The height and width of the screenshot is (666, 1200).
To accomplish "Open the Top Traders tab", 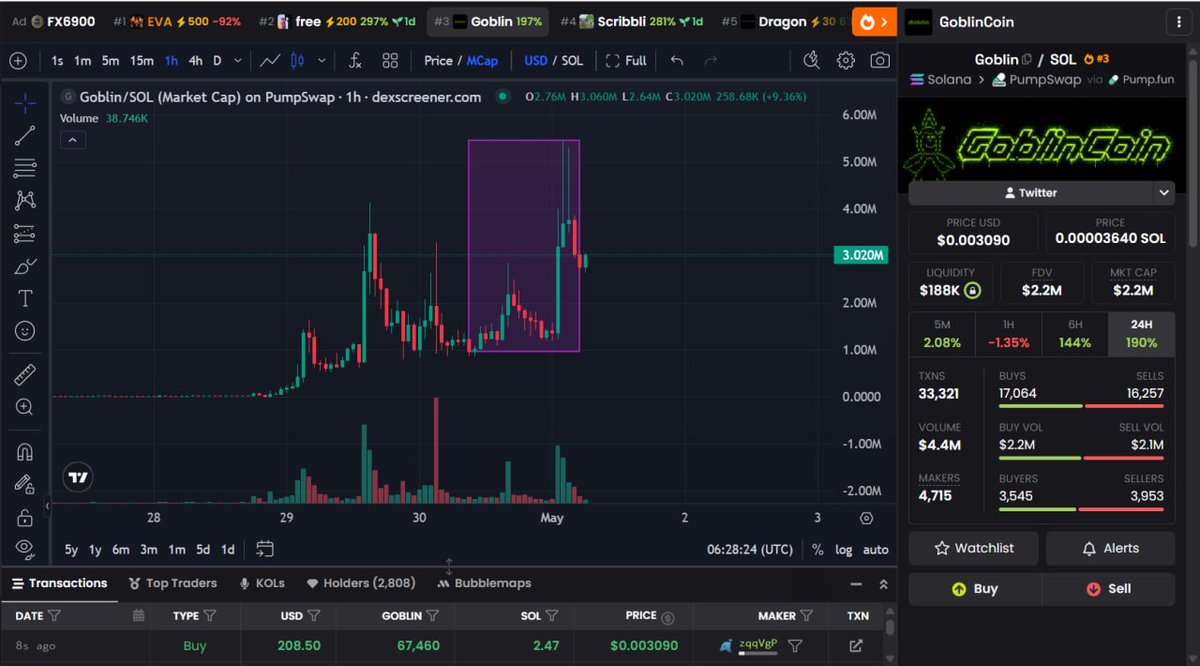I will 174,583.
